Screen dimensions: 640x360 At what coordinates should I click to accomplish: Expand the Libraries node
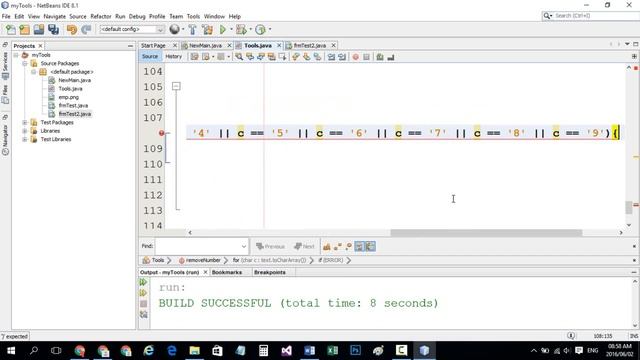25,131
